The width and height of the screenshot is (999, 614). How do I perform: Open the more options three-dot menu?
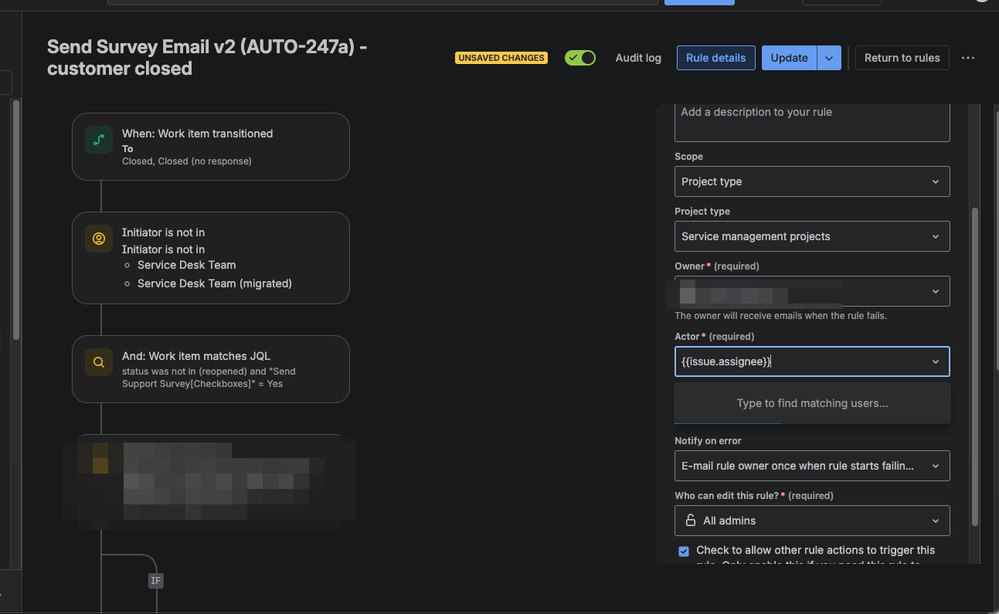click(x=967, y=57)
